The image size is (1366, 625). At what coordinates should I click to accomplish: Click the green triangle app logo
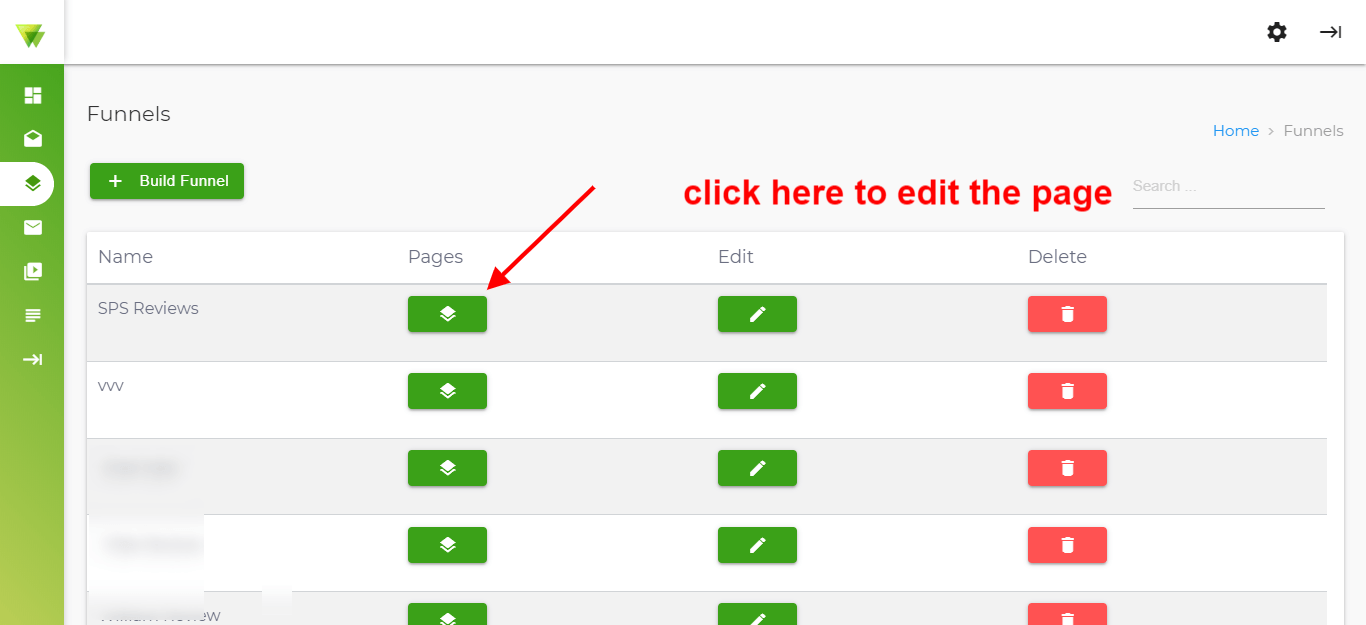pyautogui.click(x=31, y=36)
